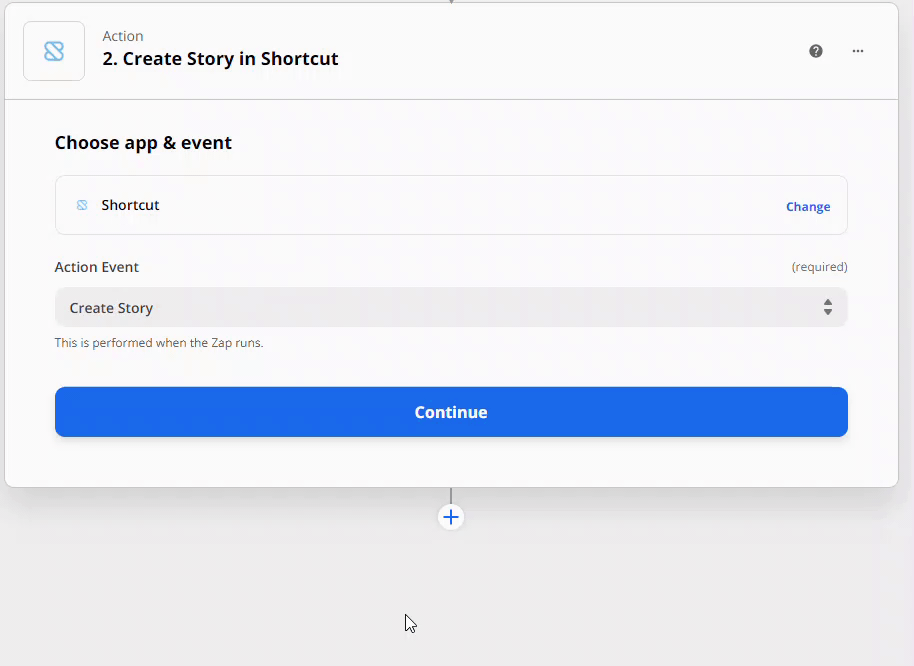Click the 'Choose app & event' section heading
Screen dimensions: 914x666
click(143, 143)
